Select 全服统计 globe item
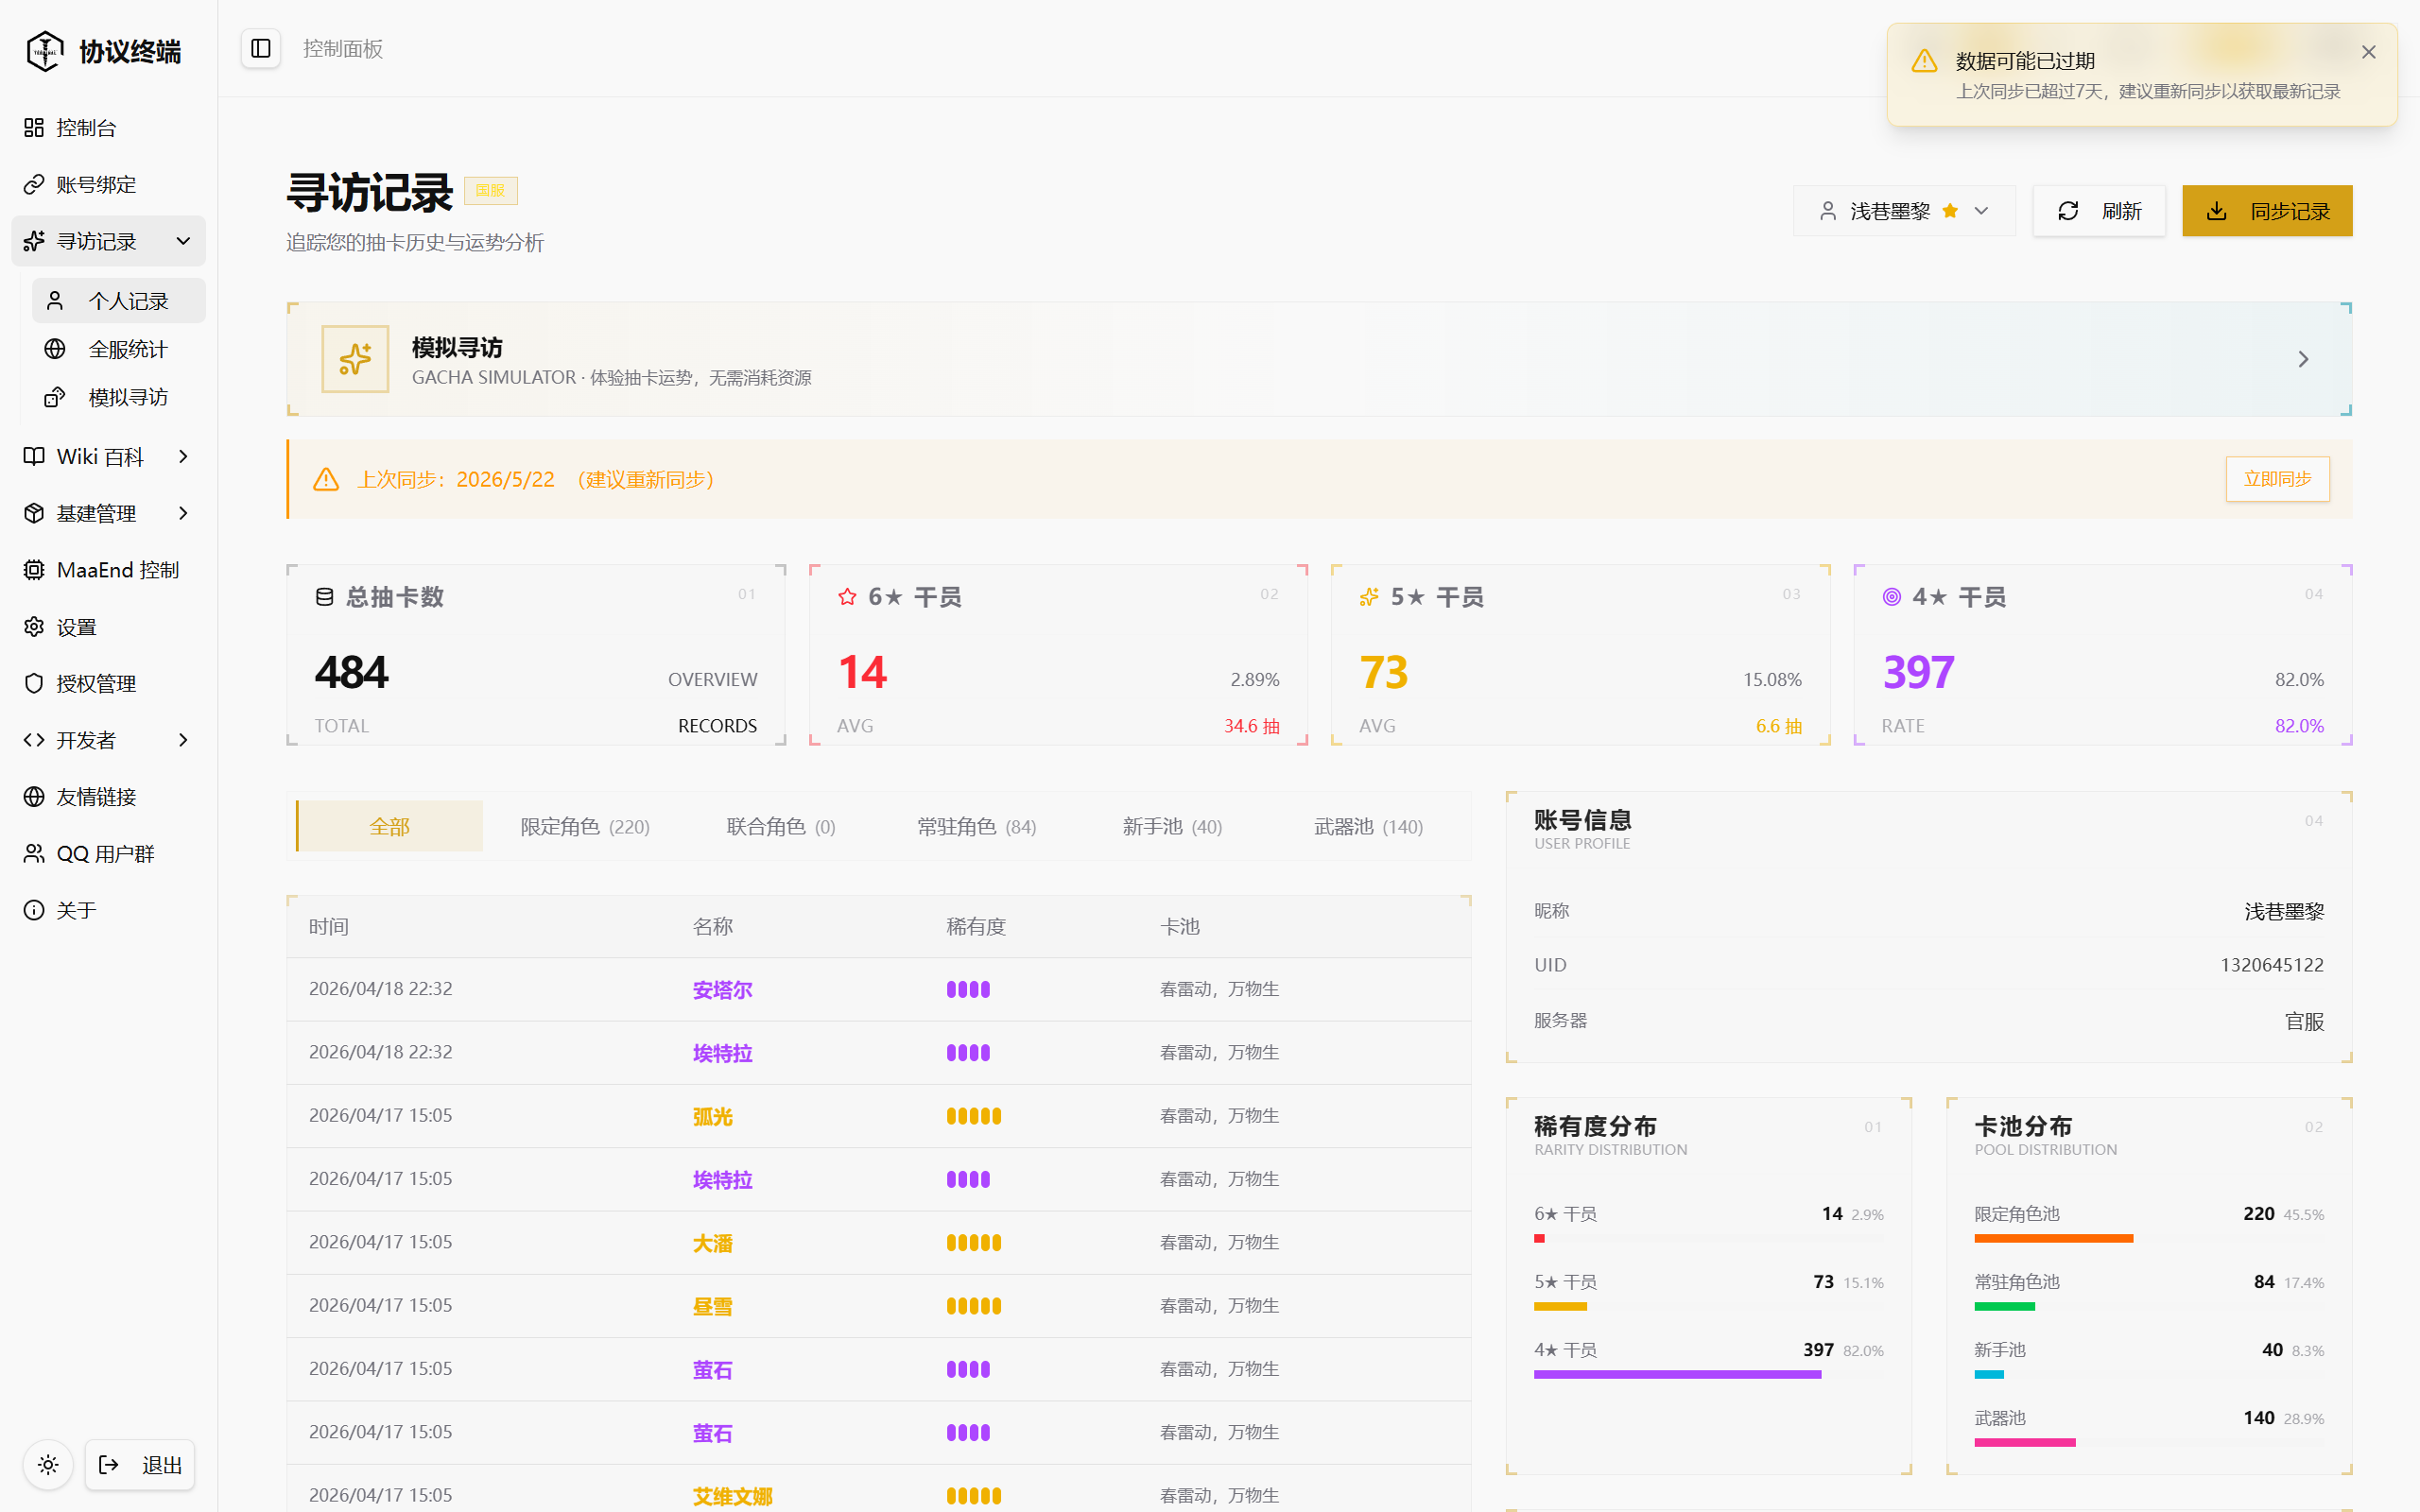 pos(118,349)
